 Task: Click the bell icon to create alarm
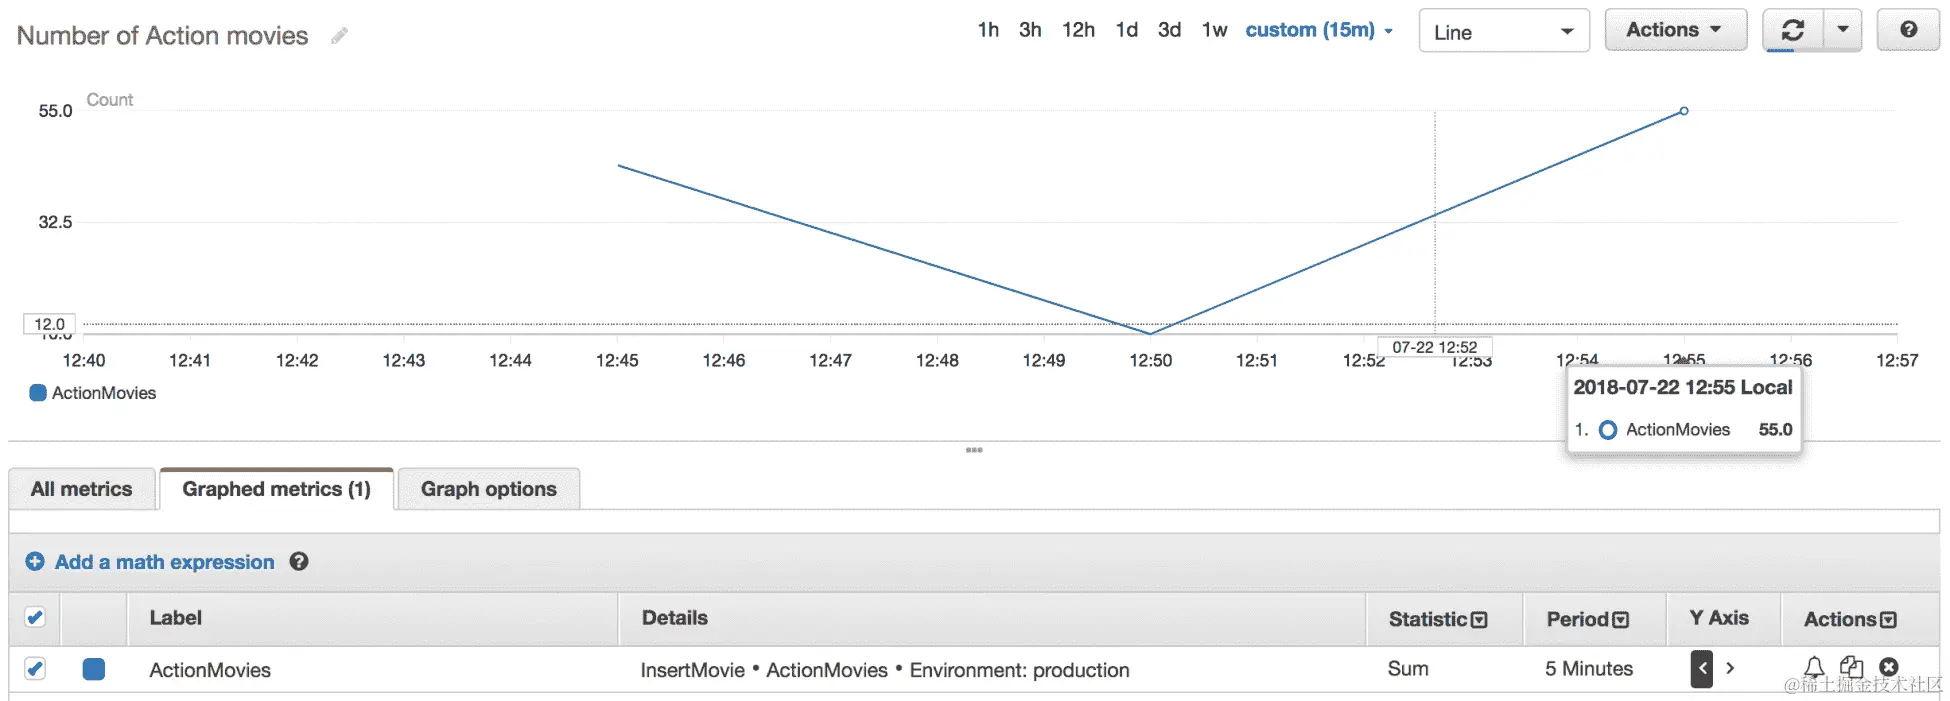point(1814,667)
